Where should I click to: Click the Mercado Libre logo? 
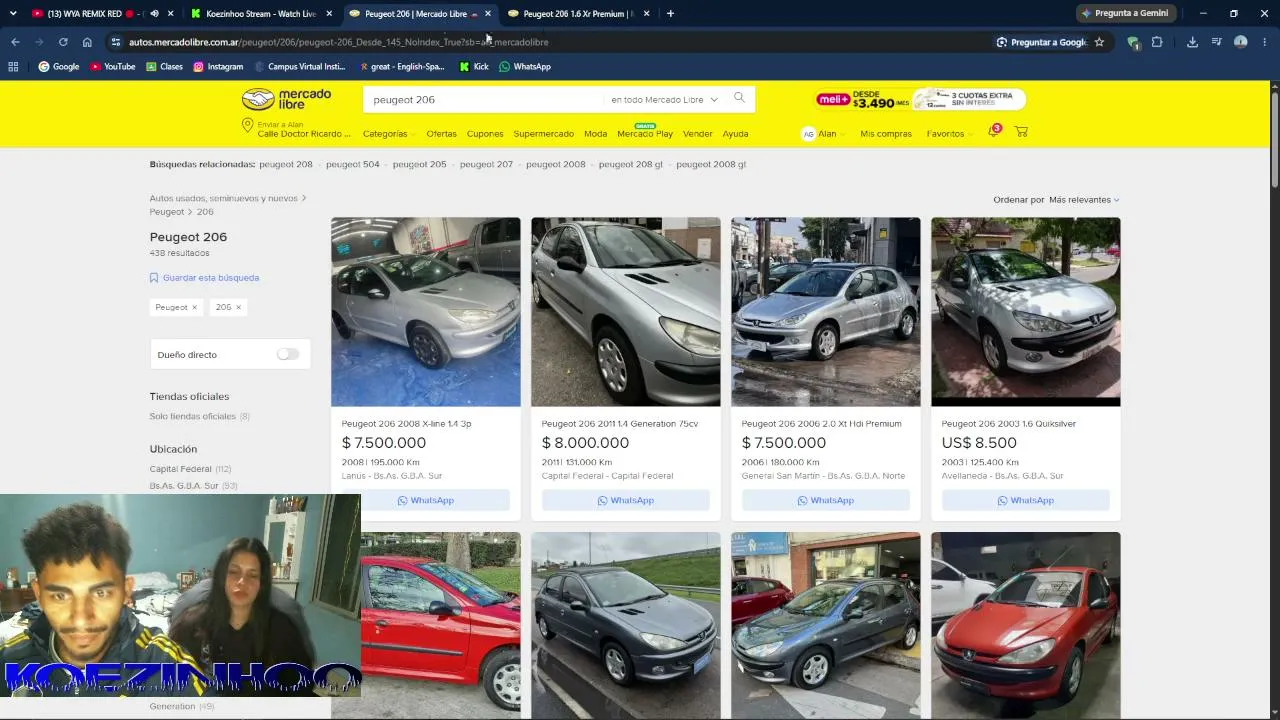[287, 99]
